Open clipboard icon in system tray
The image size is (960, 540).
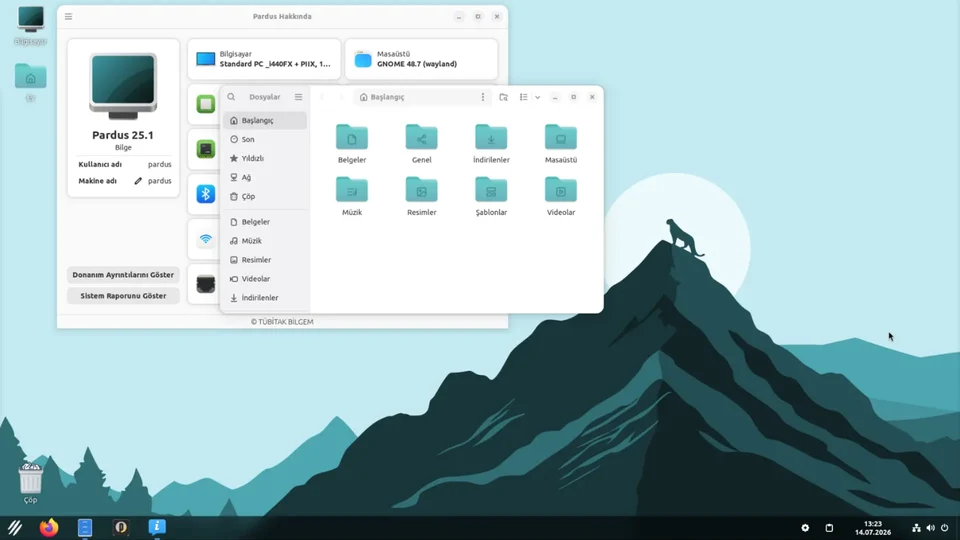829,528
